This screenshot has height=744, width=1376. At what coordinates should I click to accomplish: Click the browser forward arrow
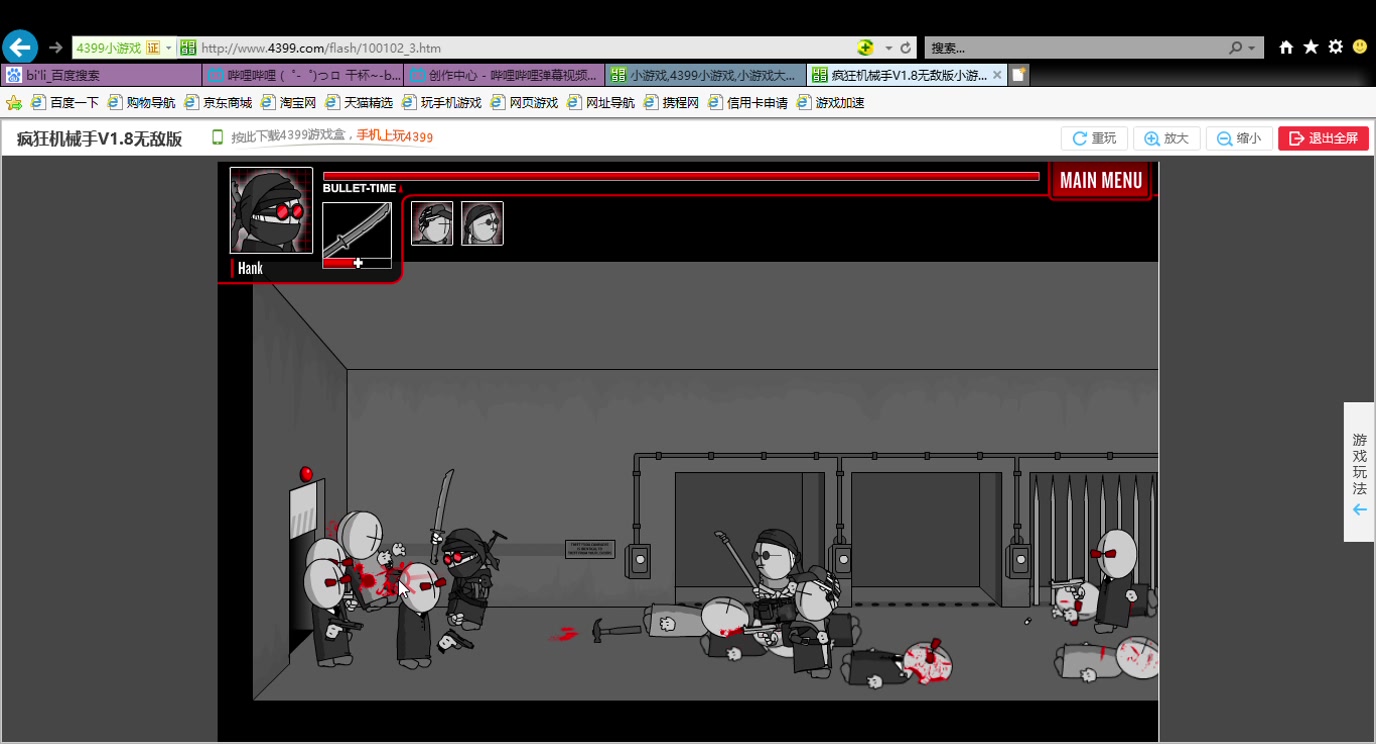coord(56,47)
